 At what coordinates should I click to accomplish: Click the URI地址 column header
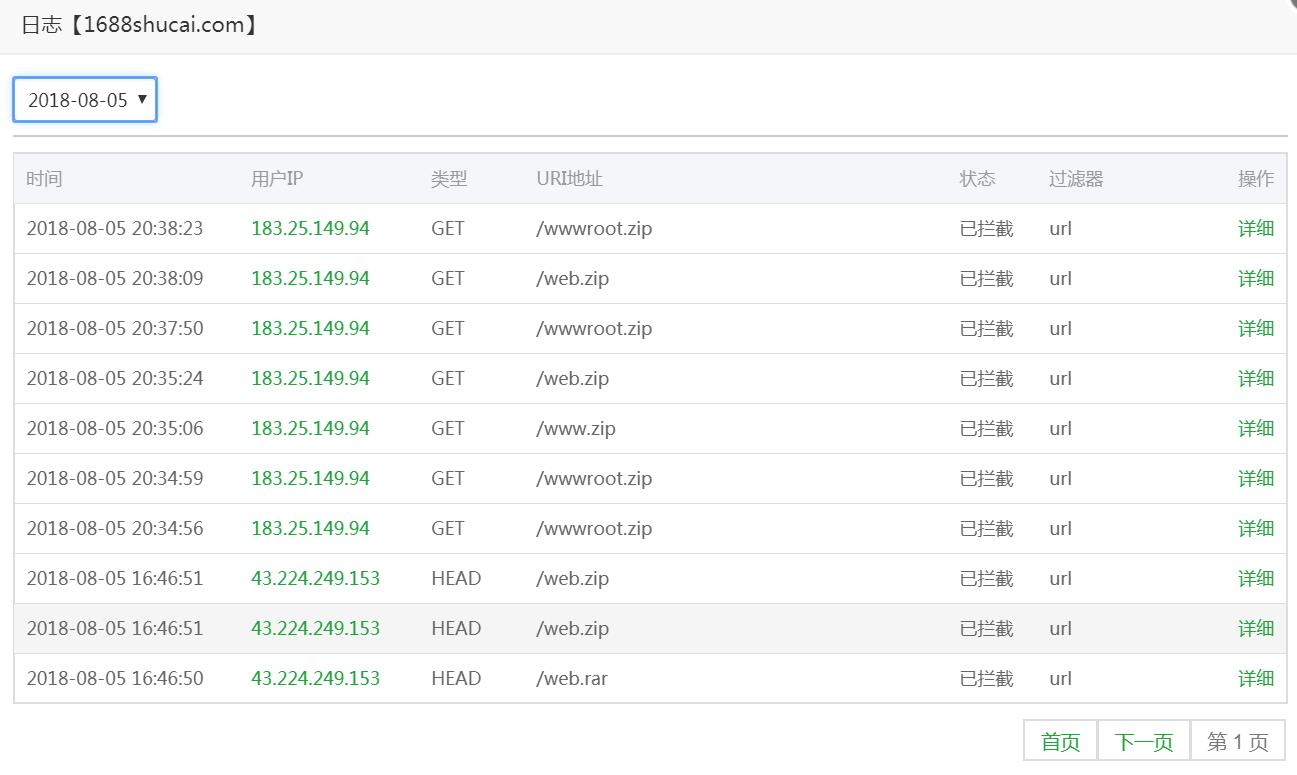pos(569,179)
